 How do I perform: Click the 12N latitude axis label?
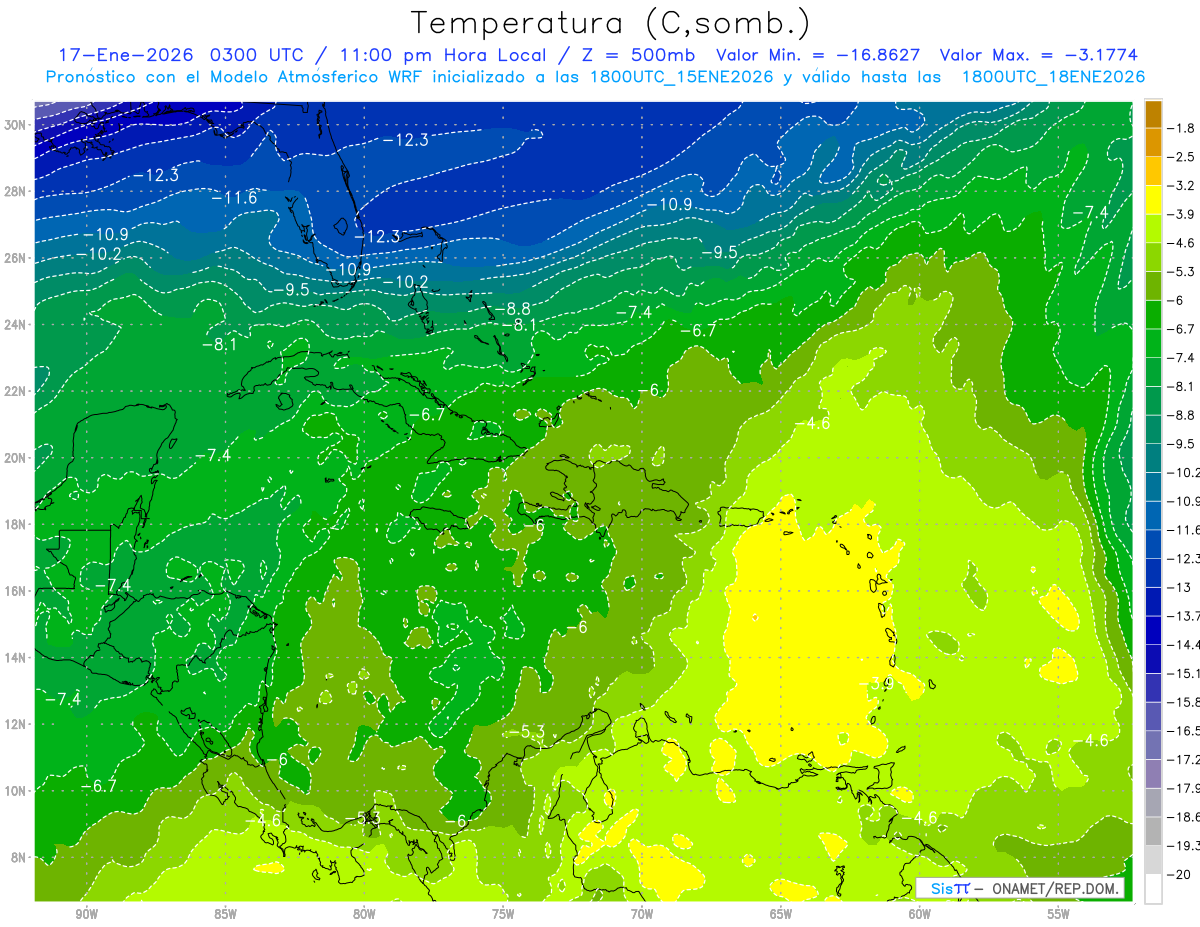pyautogui.click(x=15, y=724)
